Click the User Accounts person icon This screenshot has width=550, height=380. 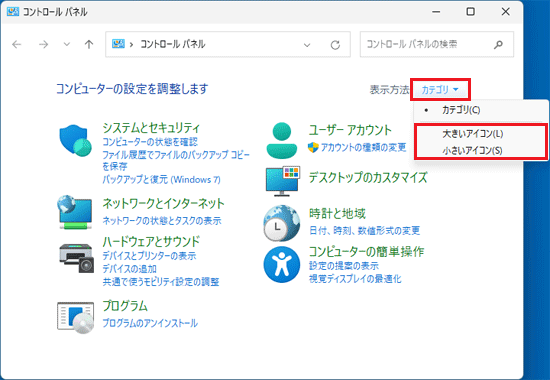[282, 140]
